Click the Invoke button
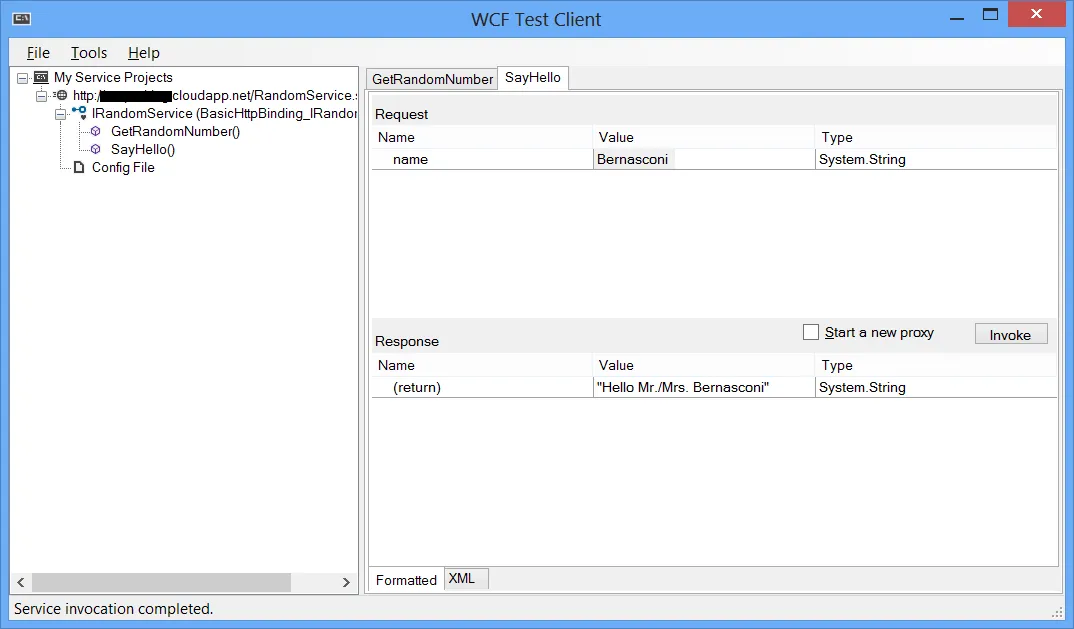 pyautogui.click(x=1010, y=334)
